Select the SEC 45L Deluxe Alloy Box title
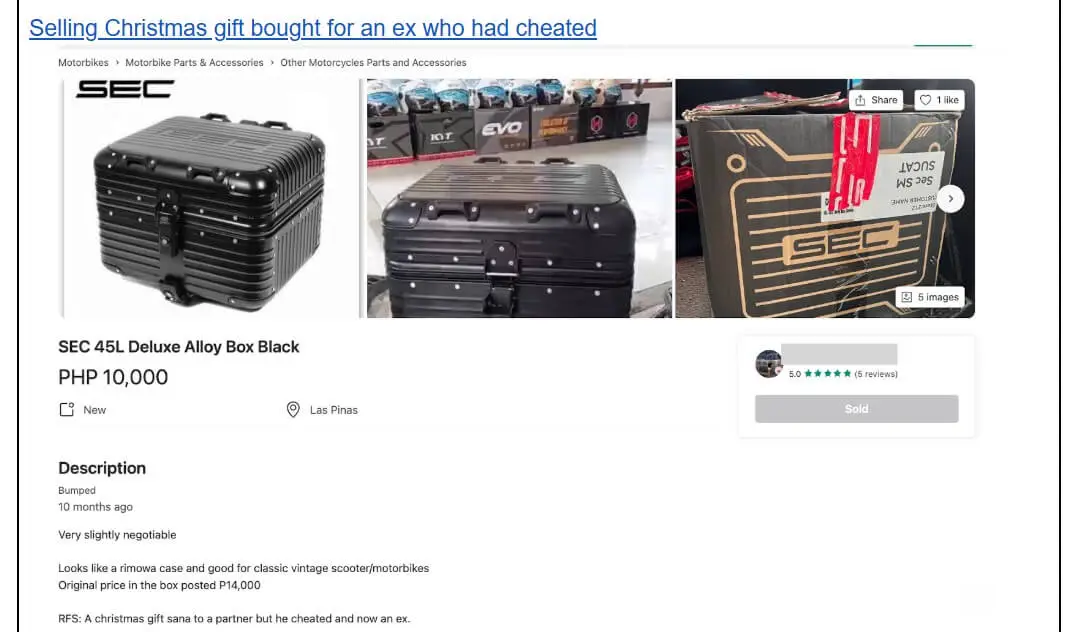The width and height of the screenshot is (1065, 632). [x=179, y=347]
